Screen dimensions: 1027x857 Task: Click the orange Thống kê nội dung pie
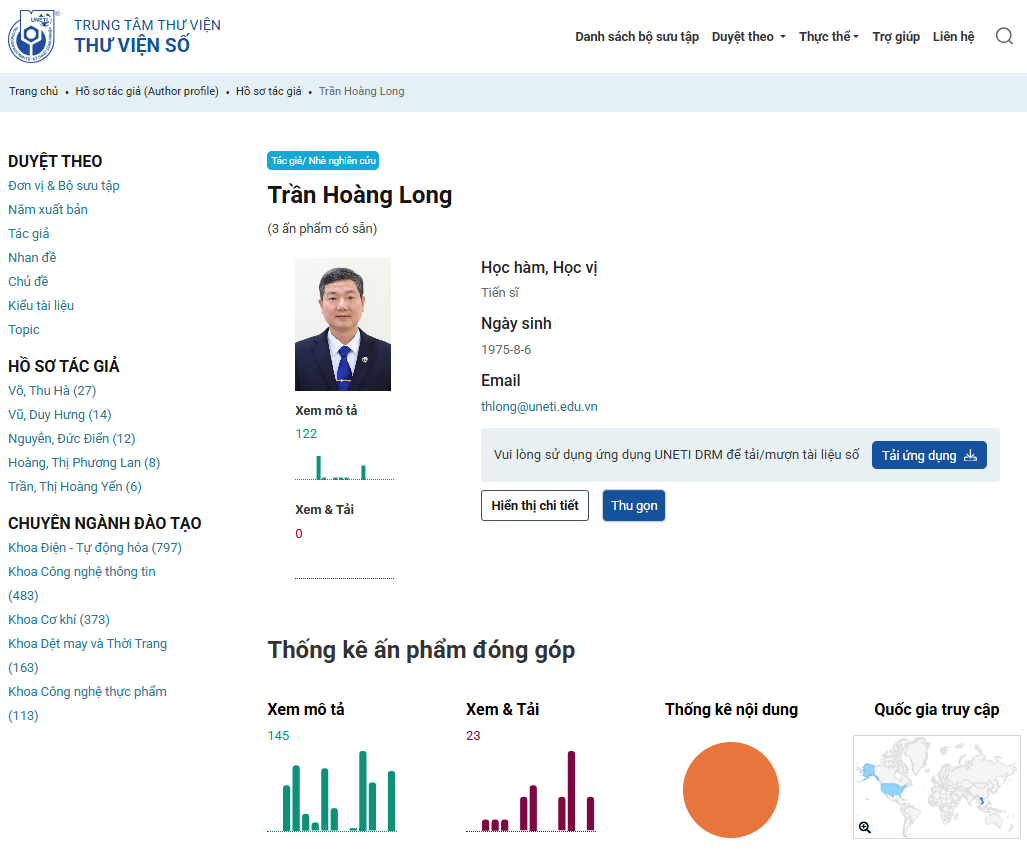click(731, 790)
